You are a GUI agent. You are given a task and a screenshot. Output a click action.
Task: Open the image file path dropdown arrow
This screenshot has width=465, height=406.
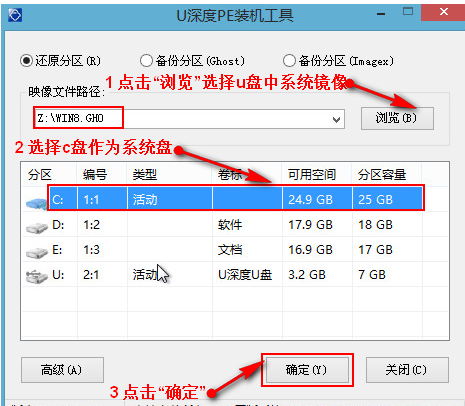pos(336,119)
